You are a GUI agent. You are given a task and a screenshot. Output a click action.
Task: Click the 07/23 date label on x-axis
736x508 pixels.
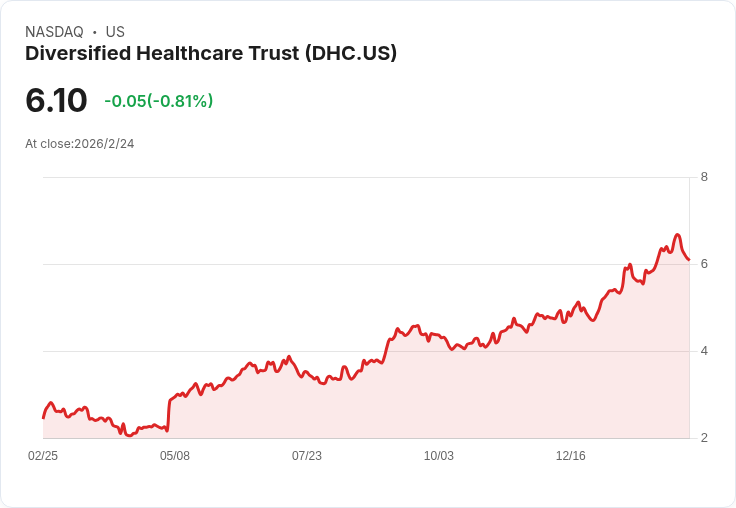pyautogui.click(x=307, y=456)
